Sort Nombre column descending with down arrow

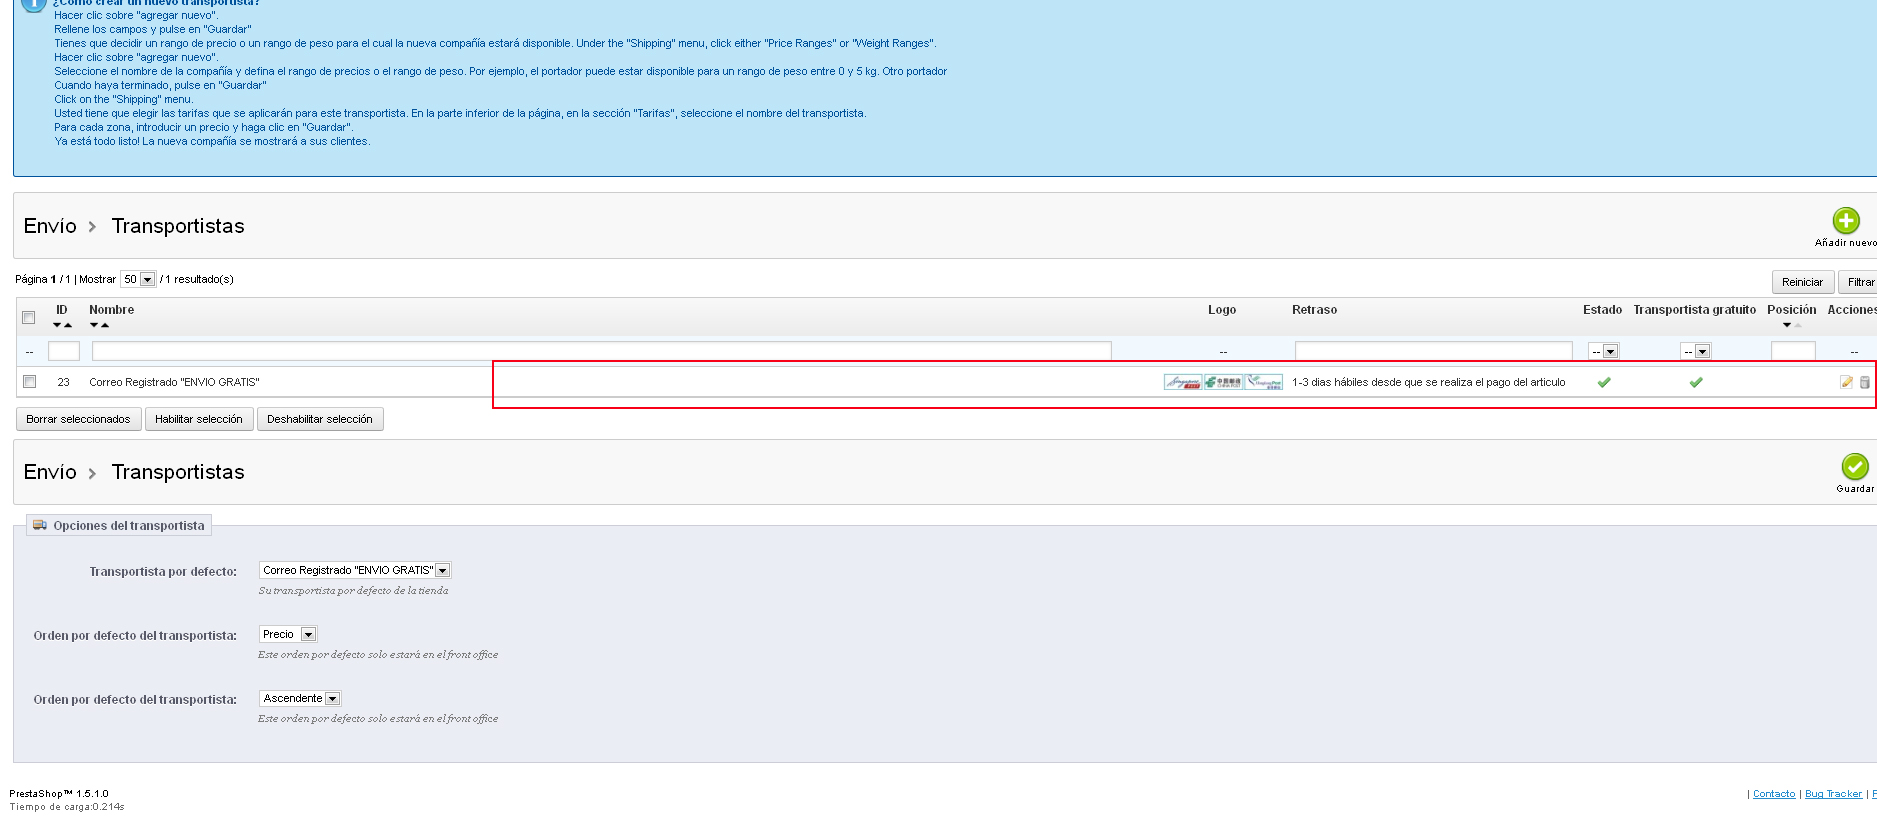pyautogui.click(x=94, y=325)
